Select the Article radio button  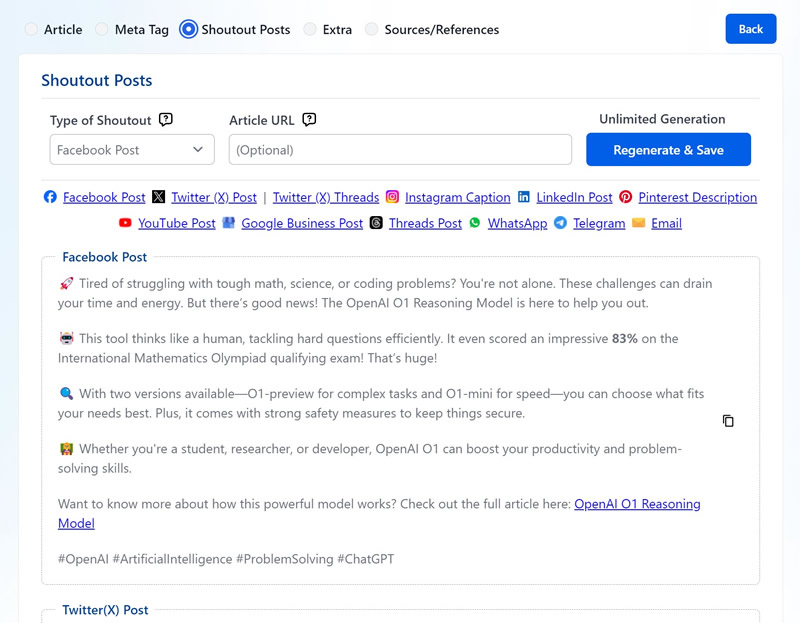tap(31, 30)
